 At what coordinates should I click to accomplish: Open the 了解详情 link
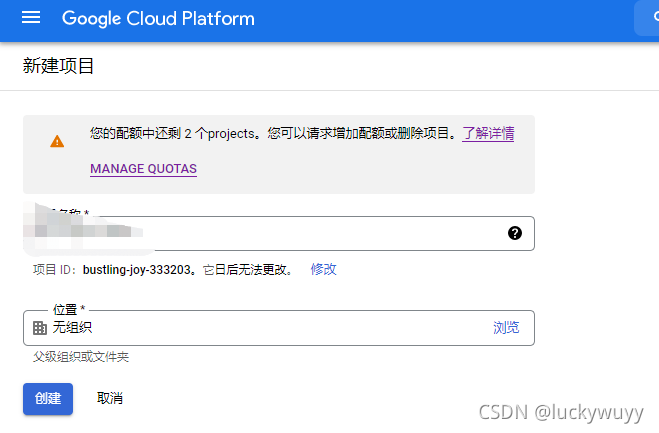(x=488, y=134)
